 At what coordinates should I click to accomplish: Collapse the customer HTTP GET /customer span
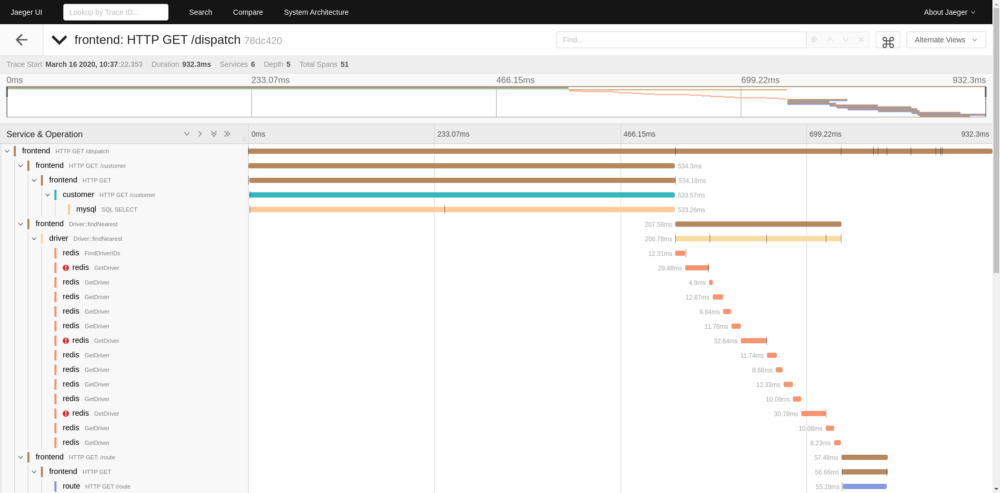pyautogui.click(x=47, y=195)
